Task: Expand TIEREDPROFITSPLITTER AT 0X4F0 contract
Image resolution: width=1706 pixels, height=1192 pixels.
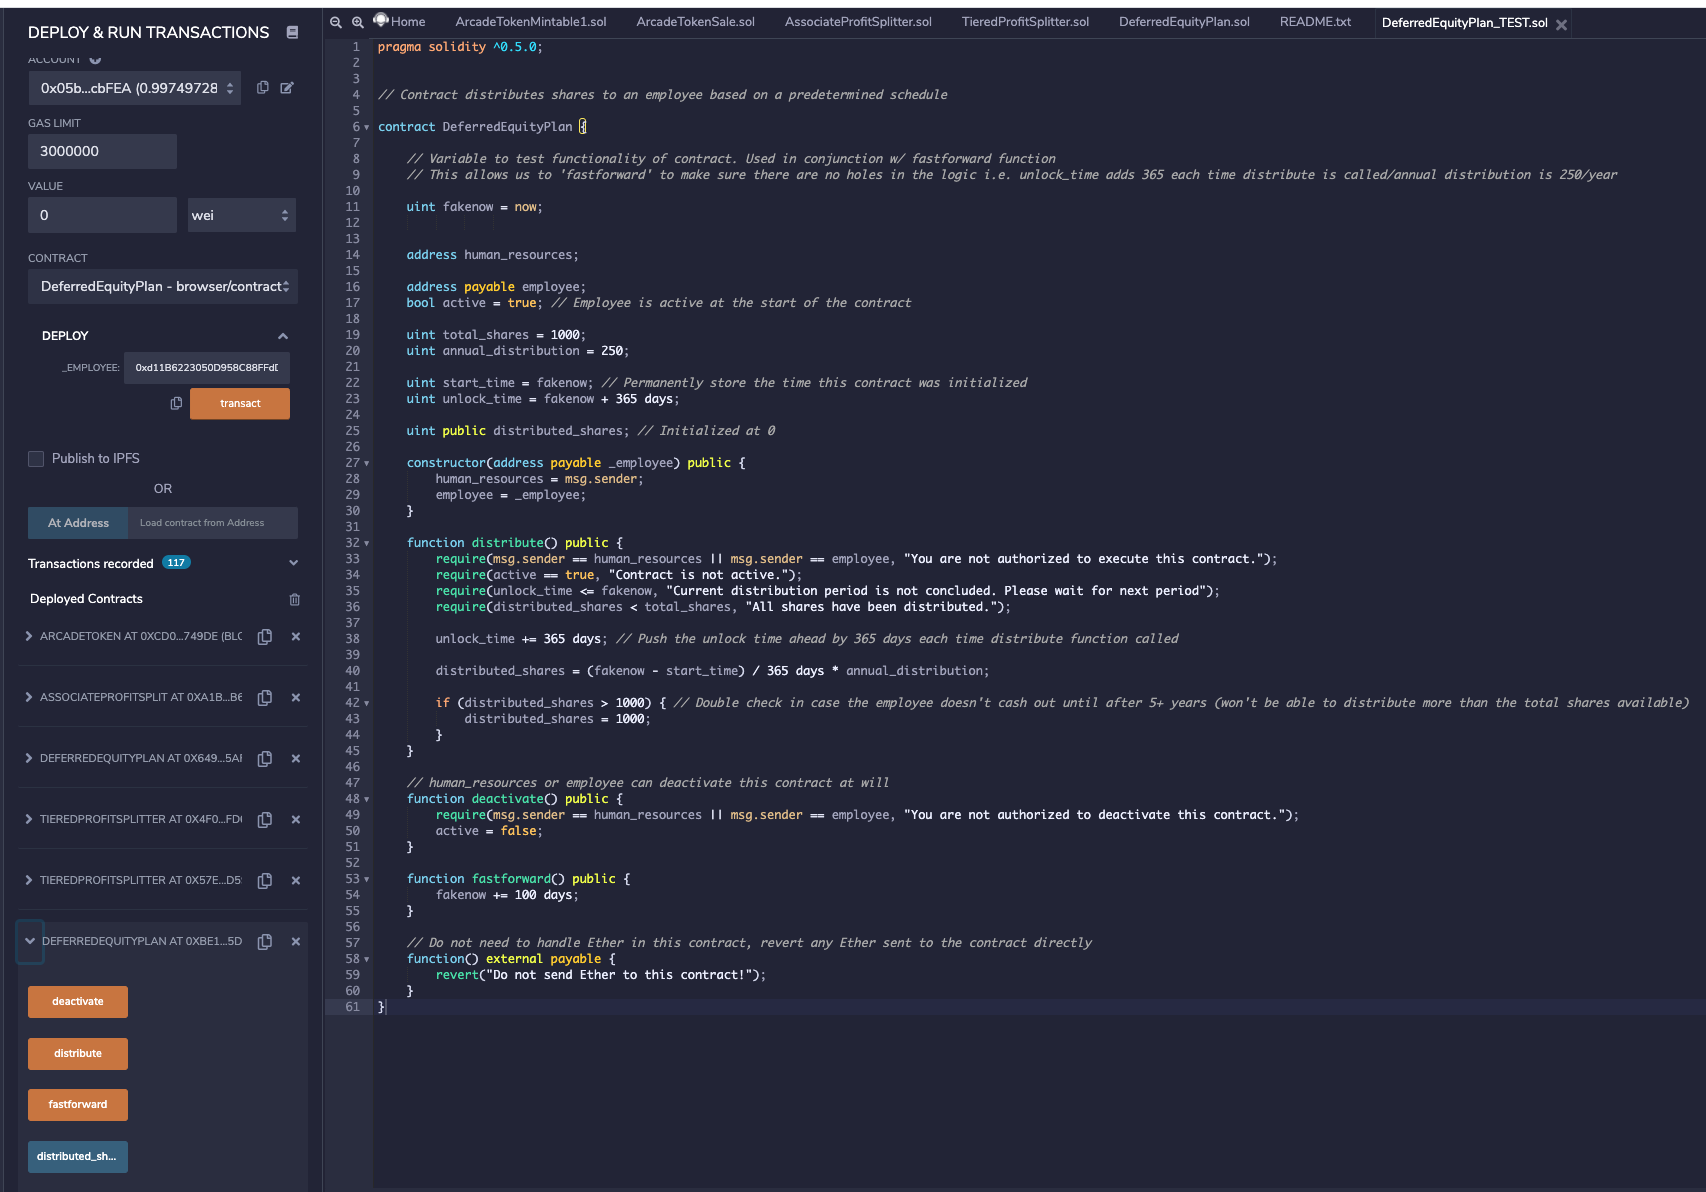Action: (x=29, y=819)
